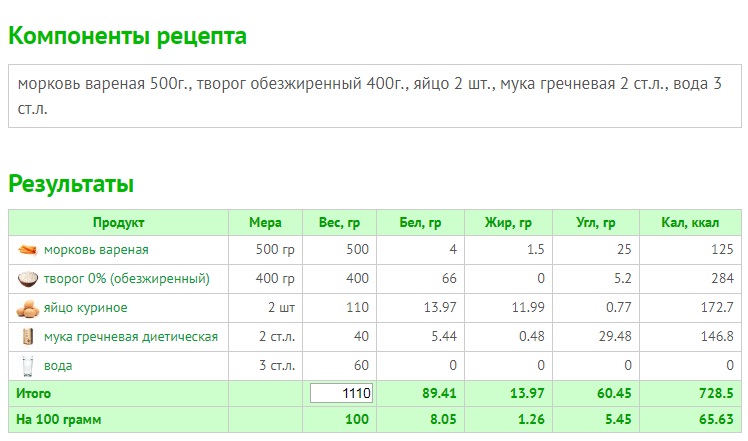Click the per-100g fat value 1.26

point(531,420)
